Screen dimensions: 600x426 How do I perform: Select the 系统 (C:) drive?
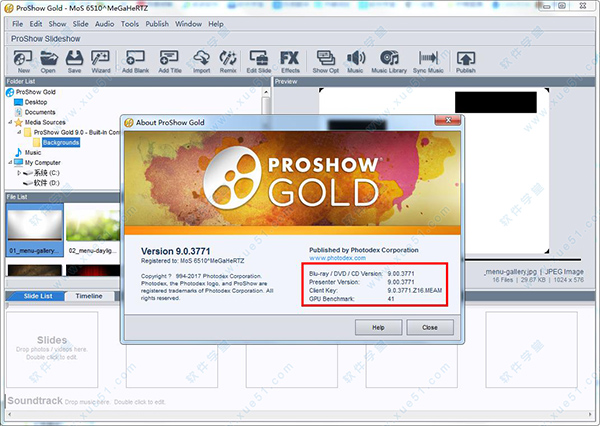(41, 173)
